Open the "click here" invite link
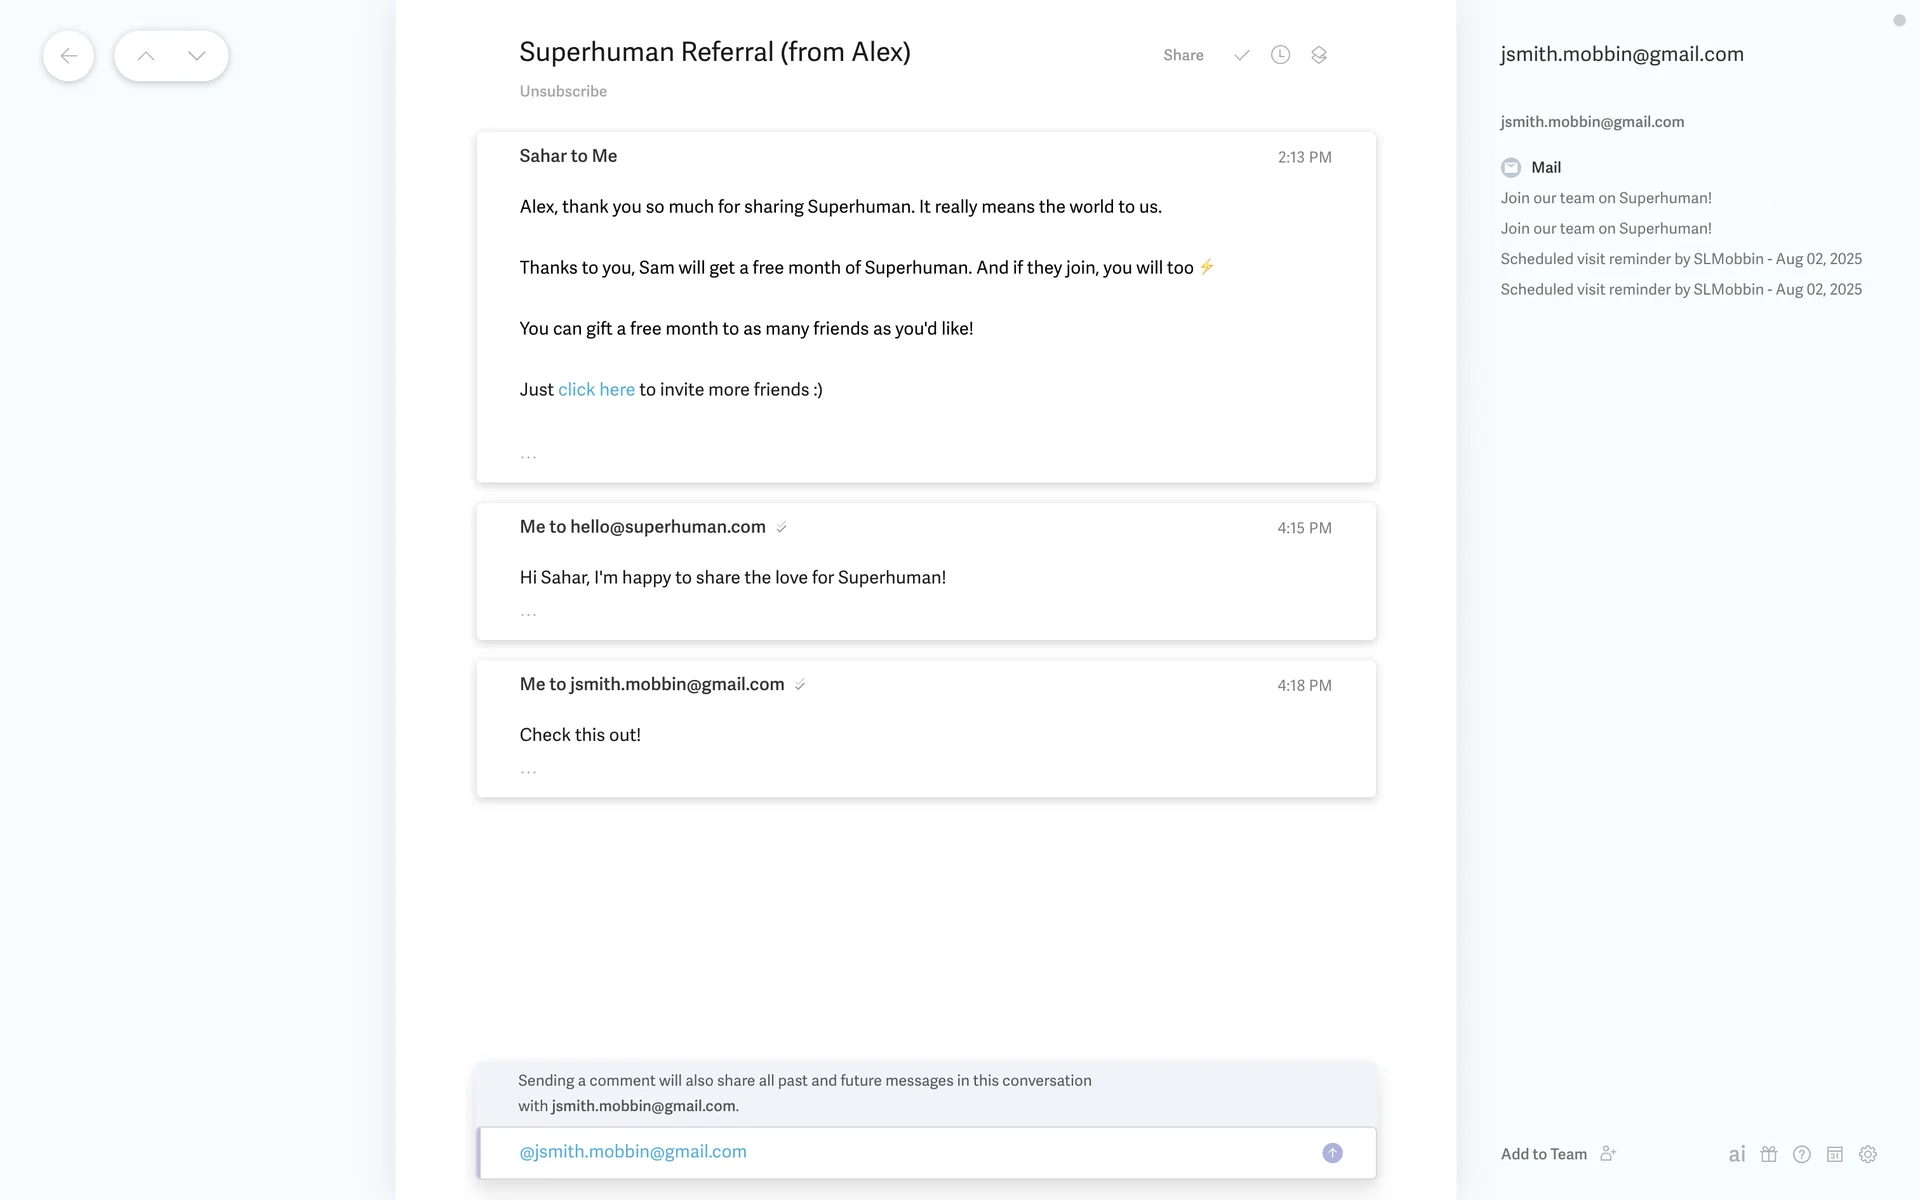This screenshot has width=1920, height=1200. pos(596,390)
